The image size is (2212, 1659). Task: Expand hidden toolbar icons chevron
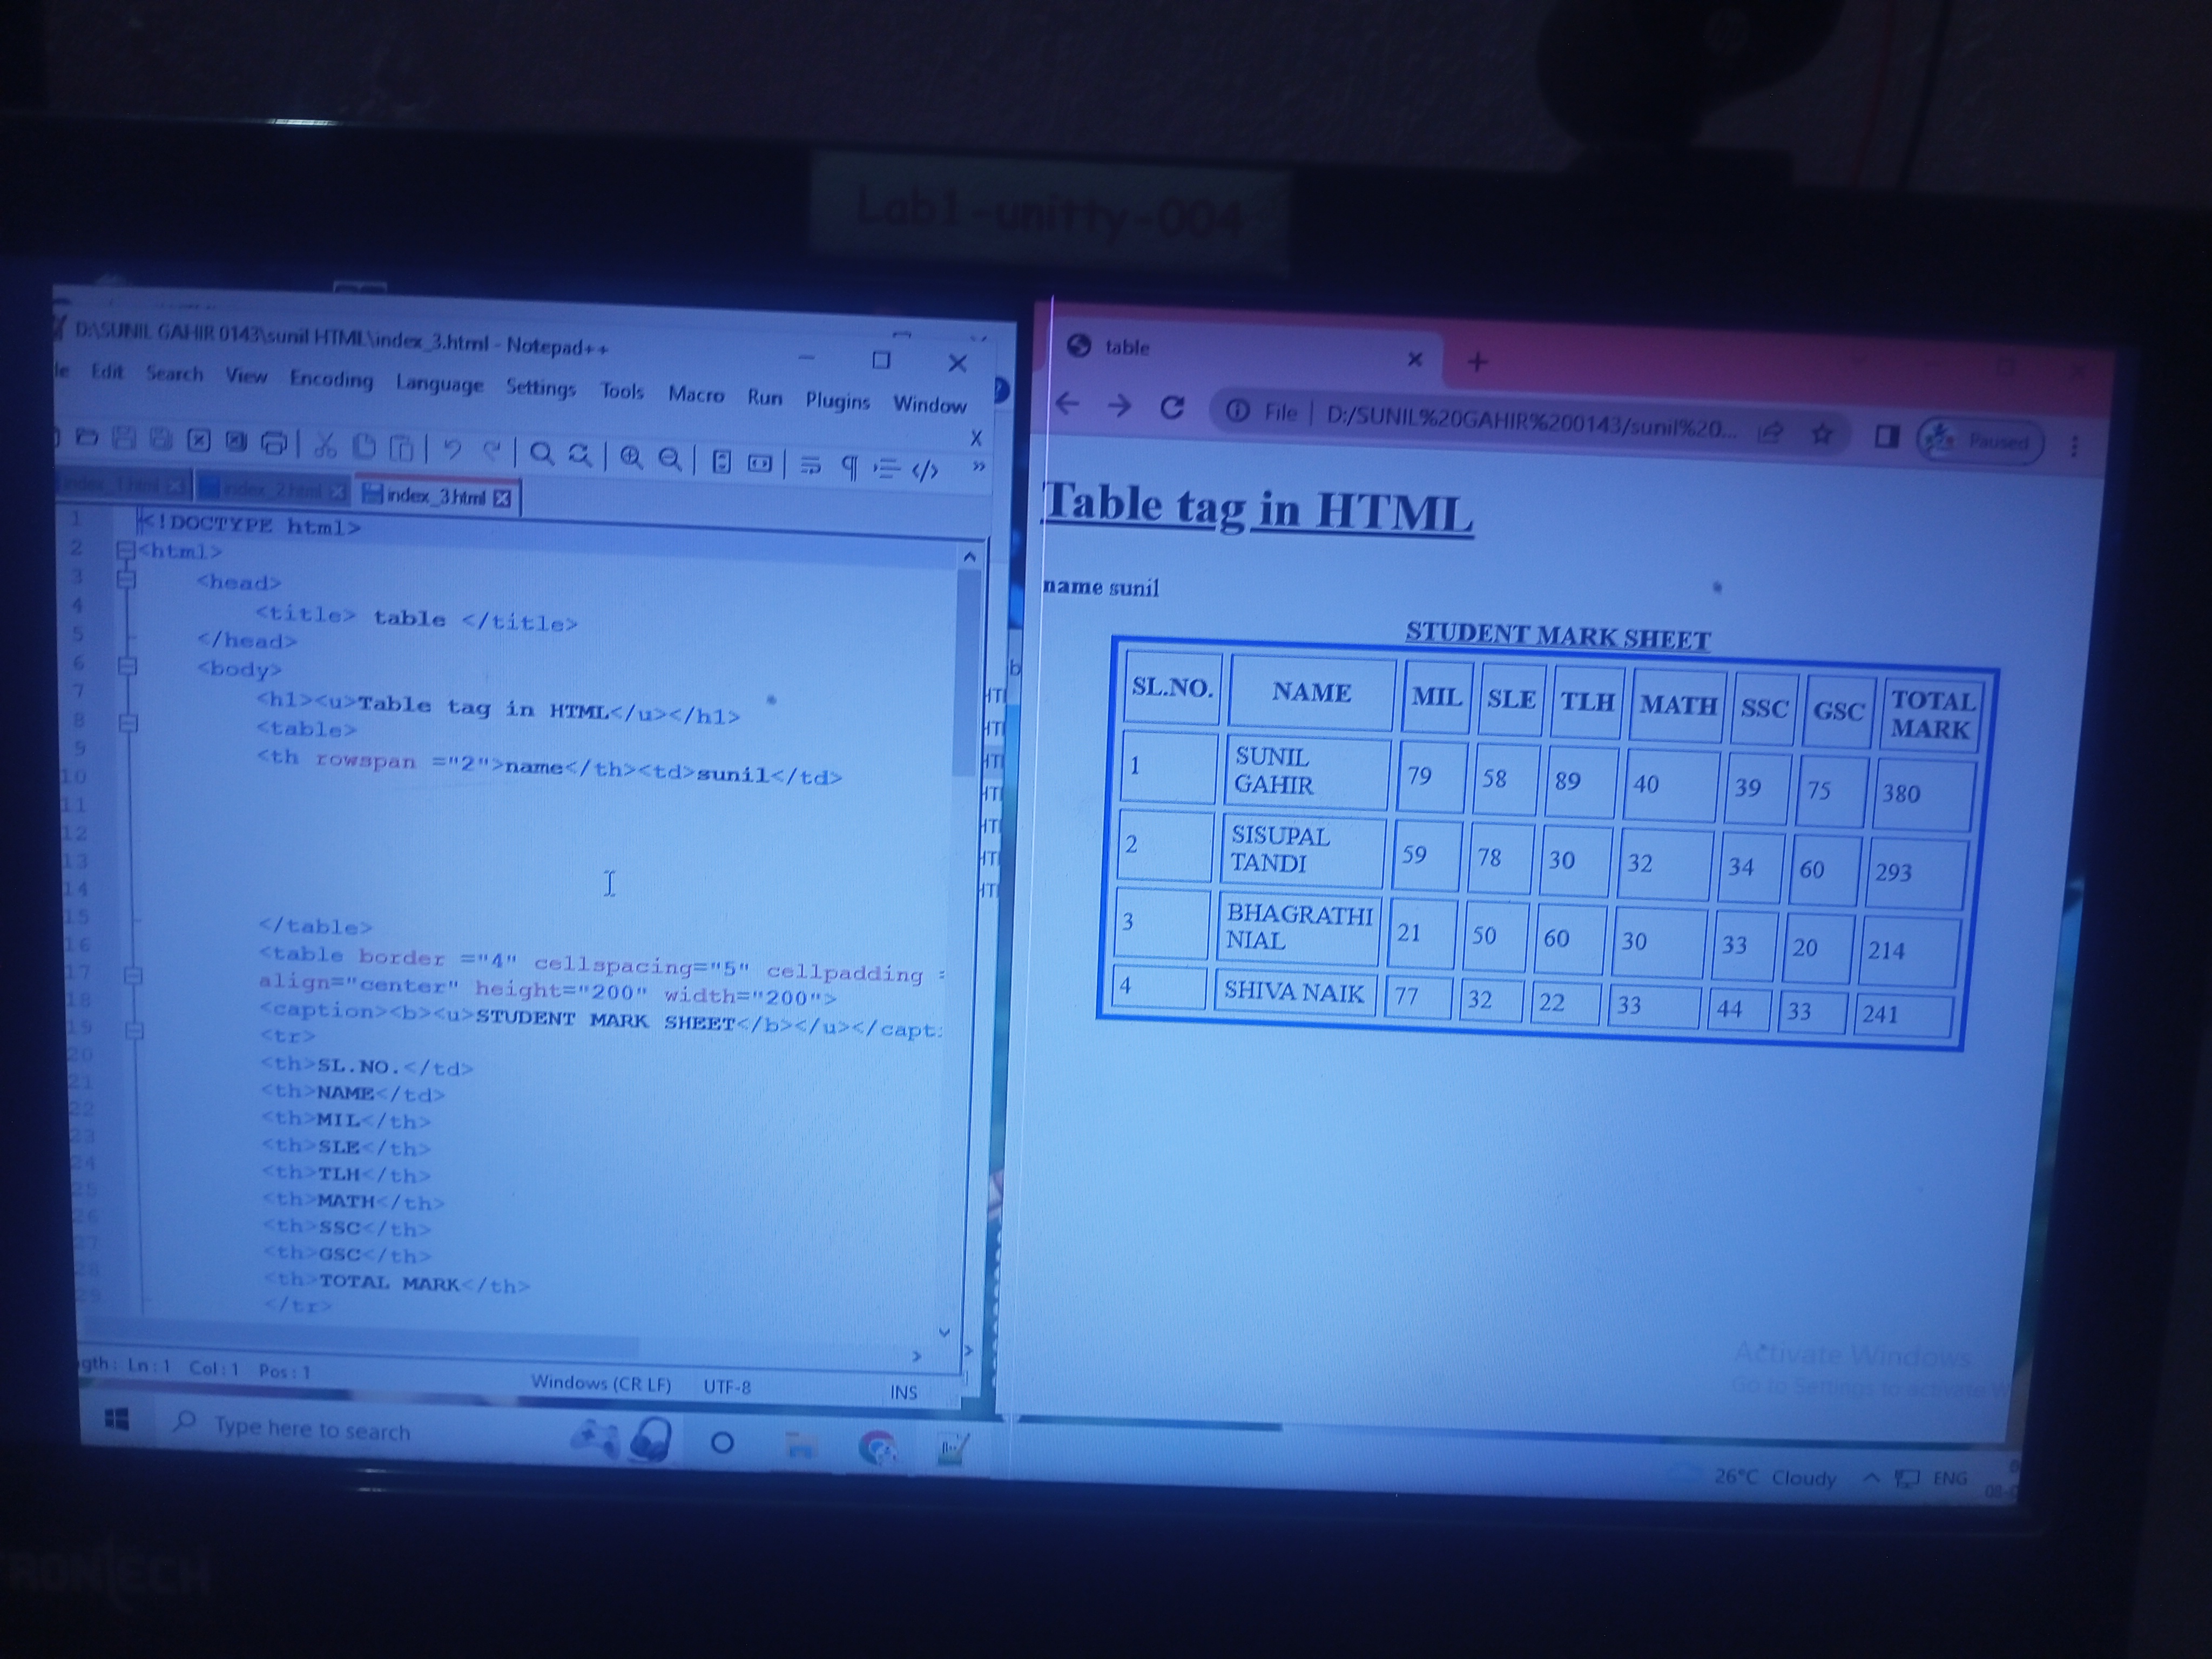click(978, 466)
